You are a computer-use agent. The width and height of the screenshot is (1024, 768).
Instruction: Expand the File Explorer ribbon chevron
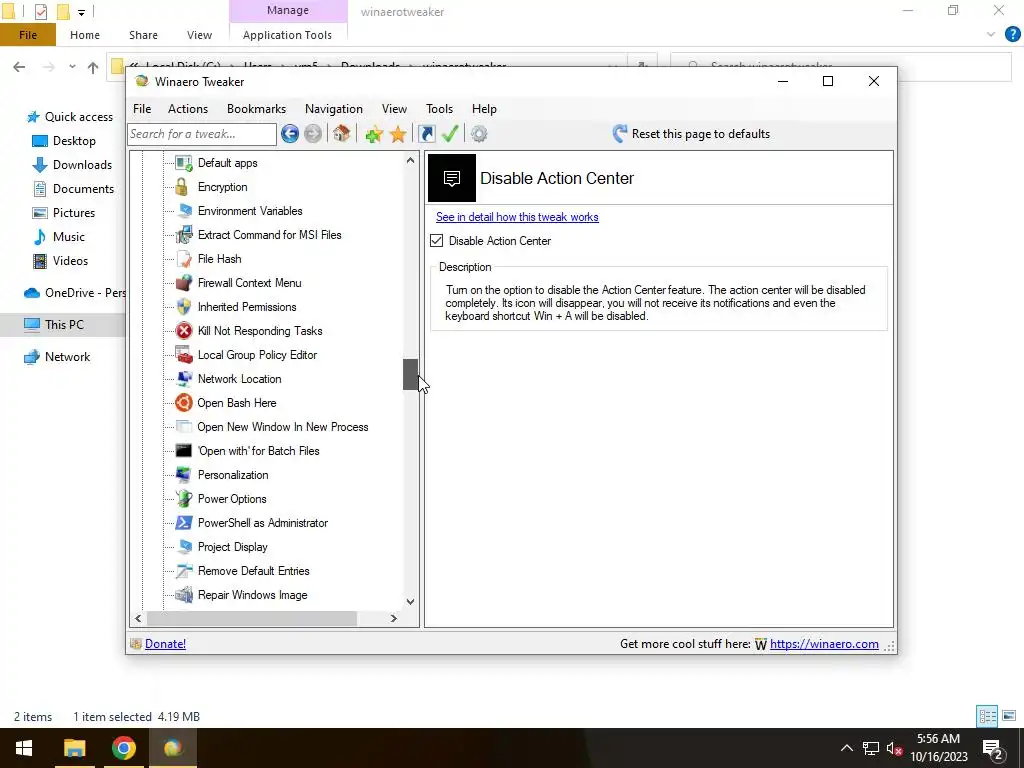click(991, 35)
